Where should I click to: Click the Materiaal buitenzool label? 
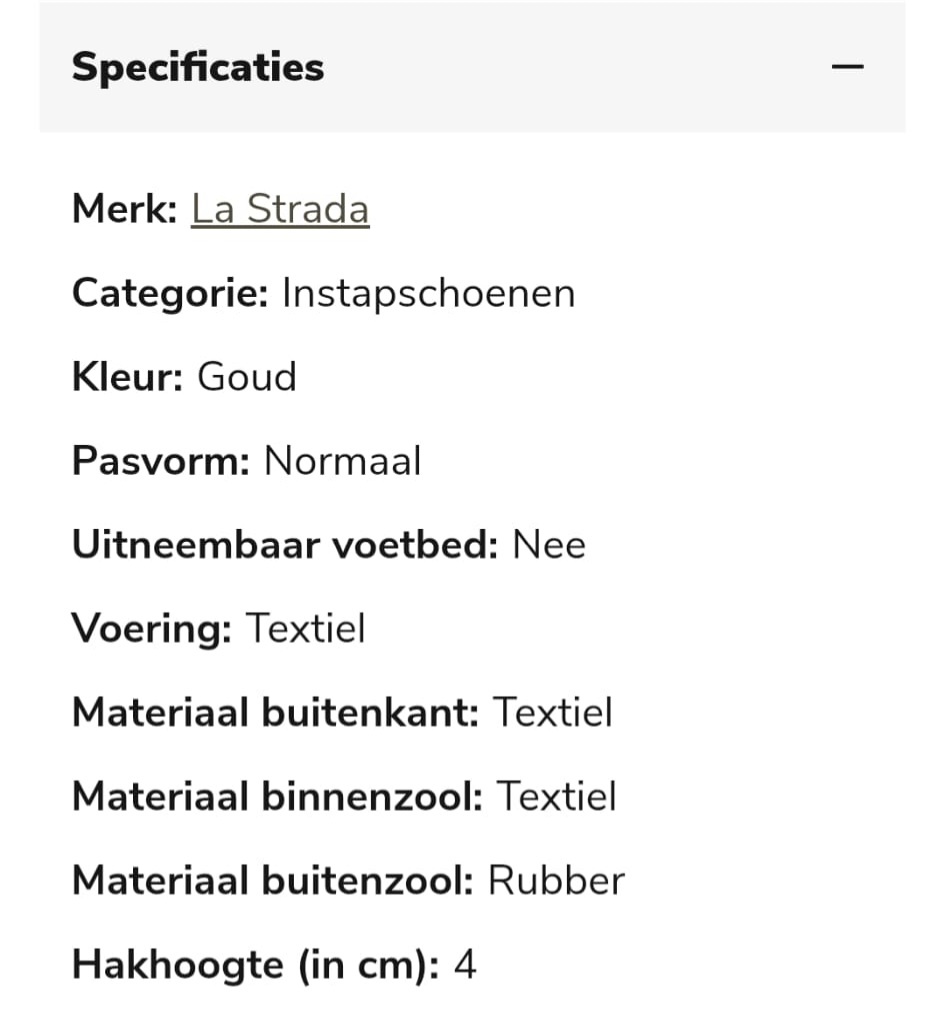click(272, 881)
